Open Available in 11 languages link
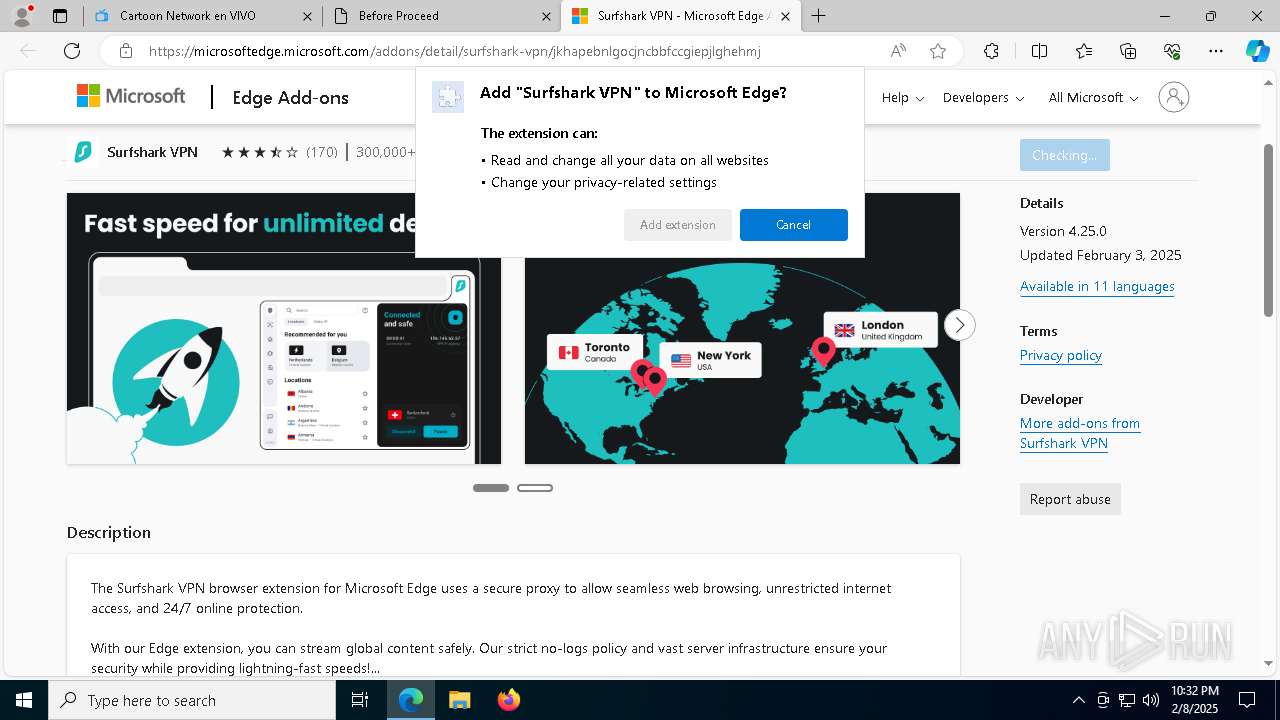This screenshot has width=1280, height=720. (1097, 286)
